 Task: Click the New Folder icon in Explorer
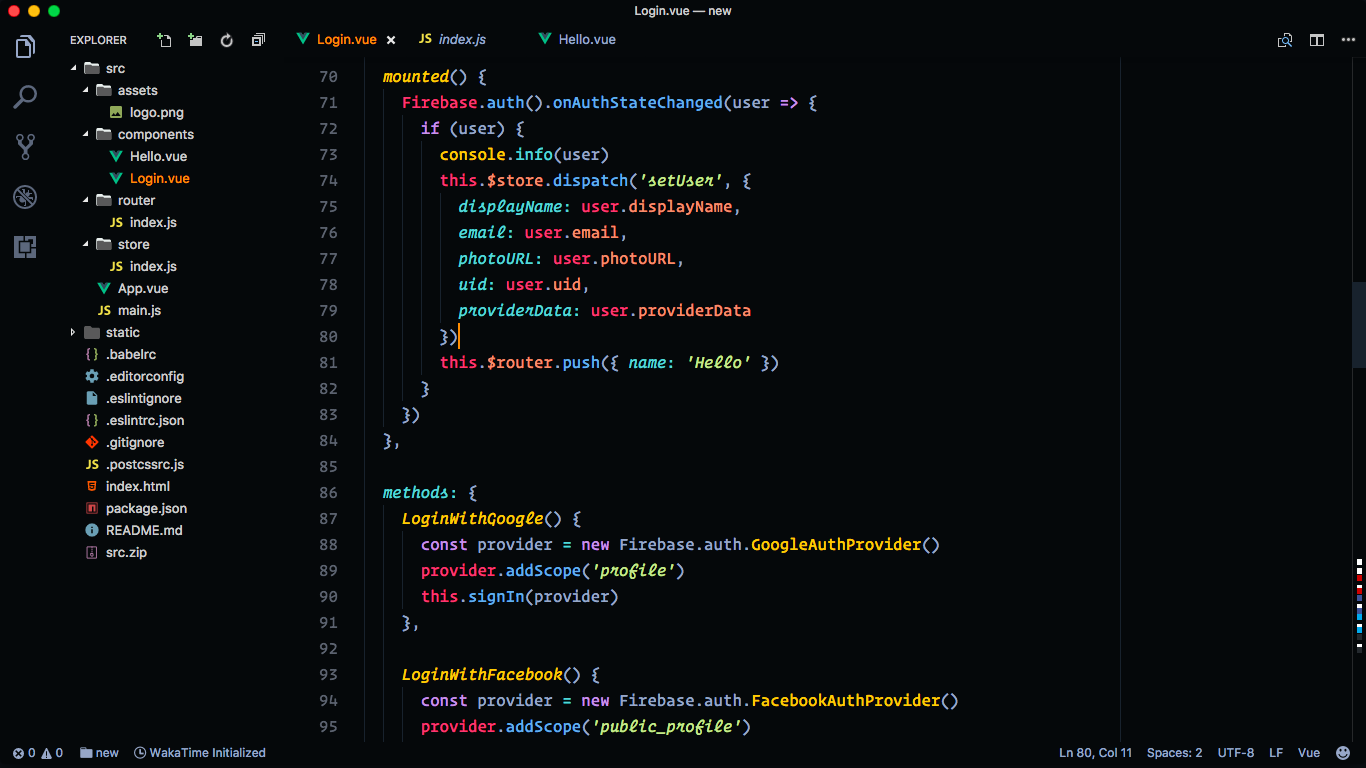tap(195, 40)
